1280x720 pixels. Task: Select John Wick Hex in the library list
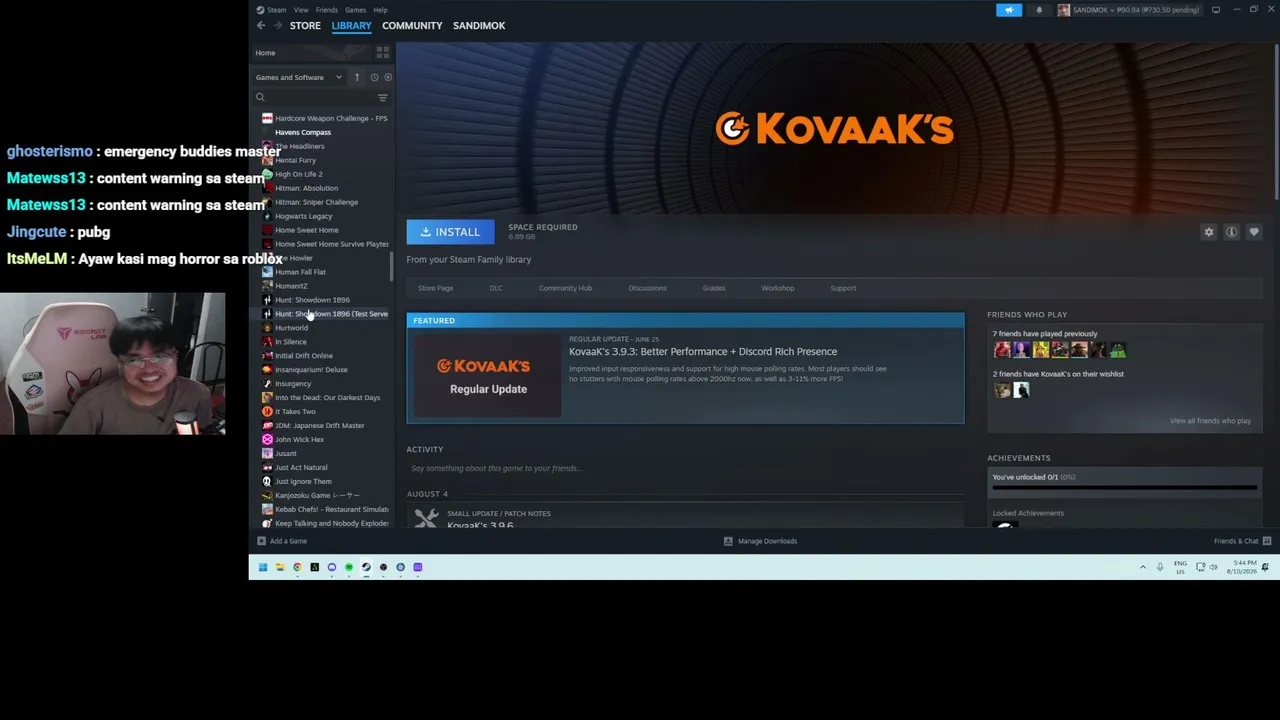[x=299, y=440]
